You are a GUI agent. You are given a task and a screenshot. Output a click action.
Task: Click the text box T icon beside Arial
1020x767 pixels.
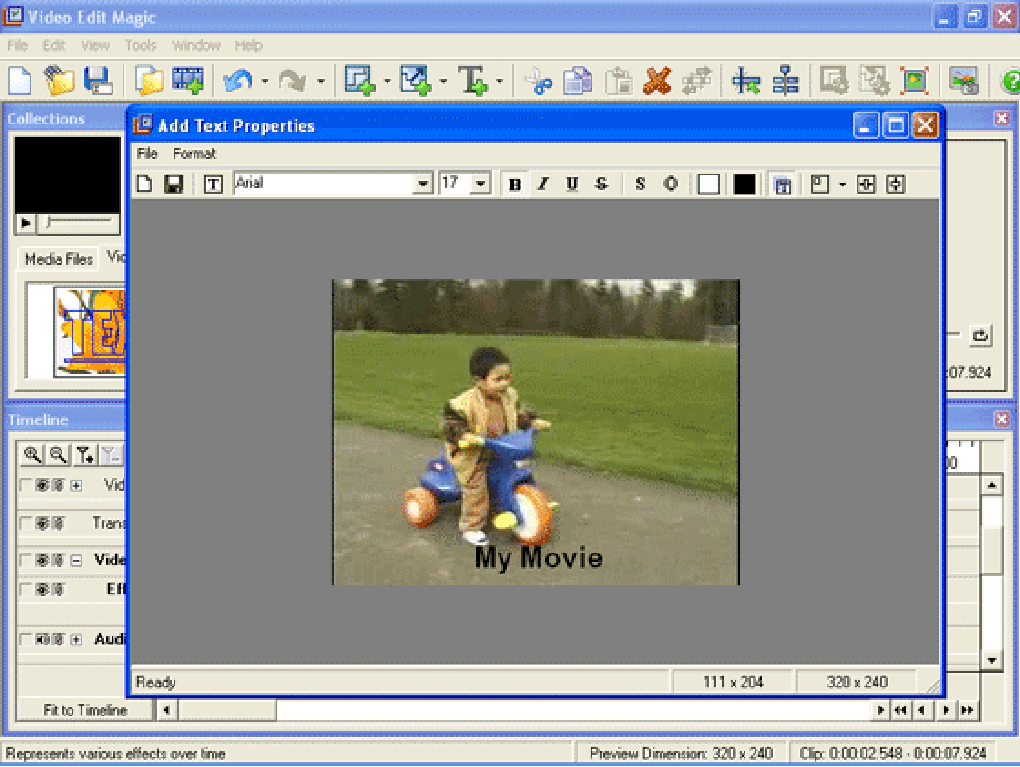coord(213,184)
